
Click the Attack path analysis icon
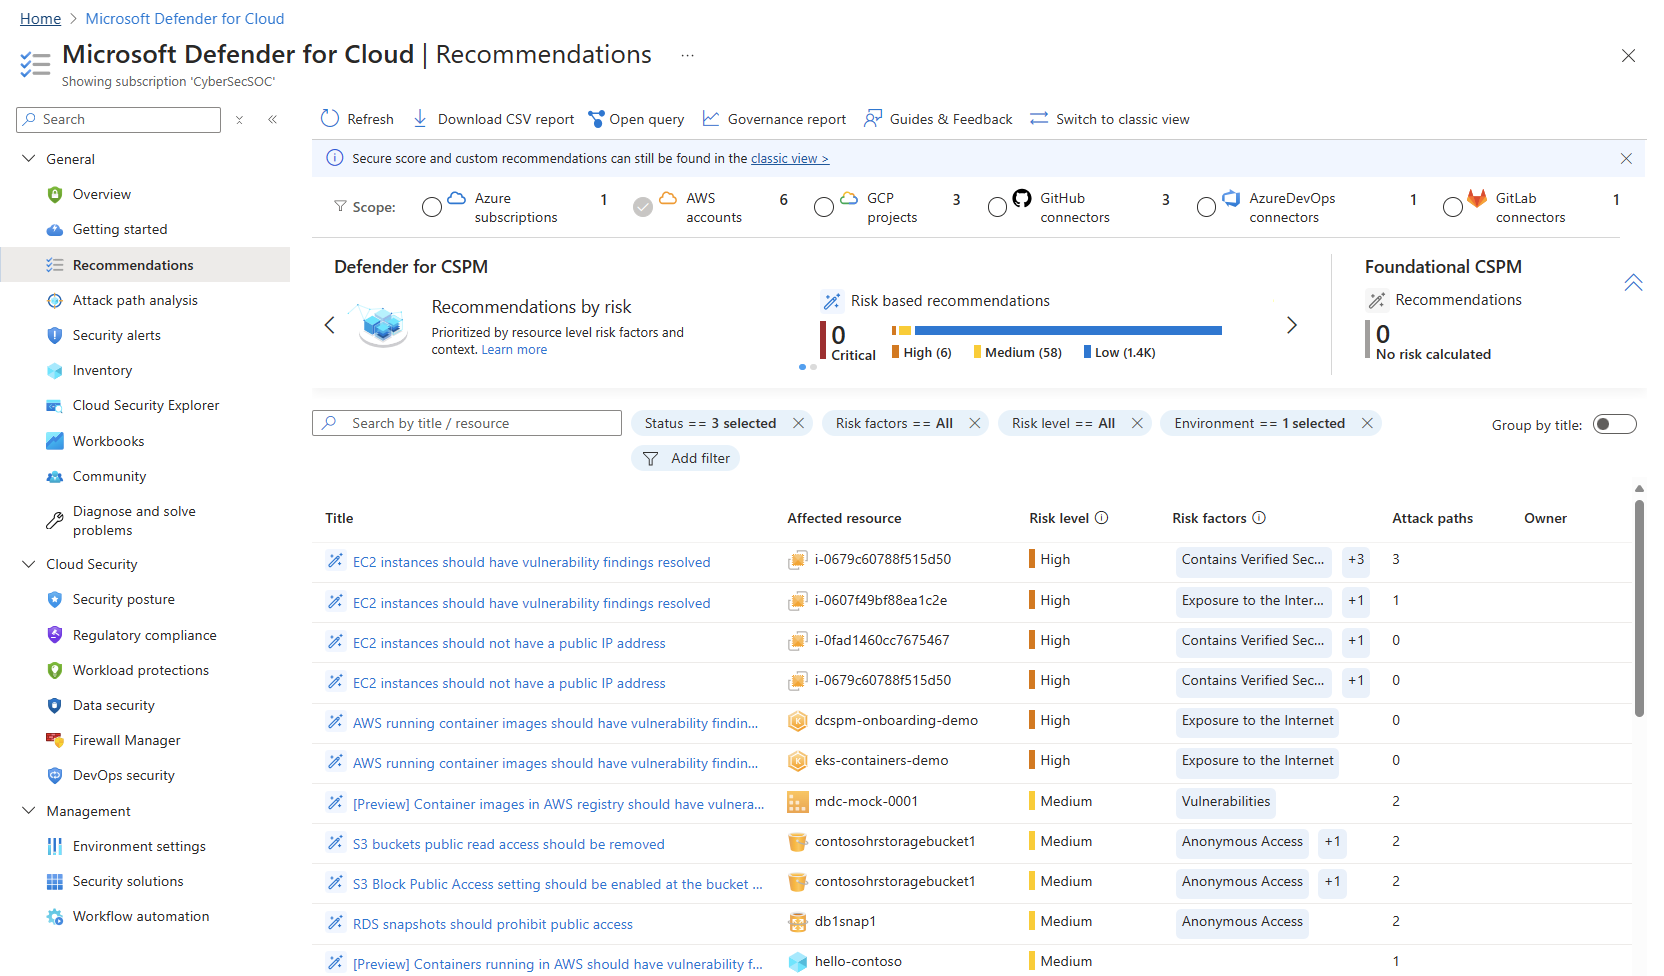55,300
